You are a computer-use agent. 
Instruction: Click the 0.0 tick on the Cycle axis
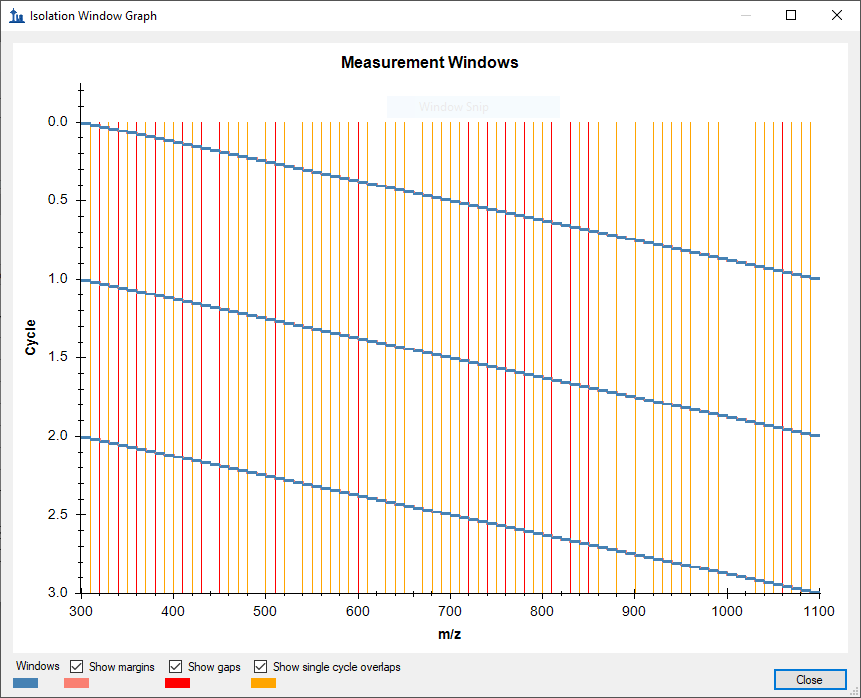tap(56, 122)
